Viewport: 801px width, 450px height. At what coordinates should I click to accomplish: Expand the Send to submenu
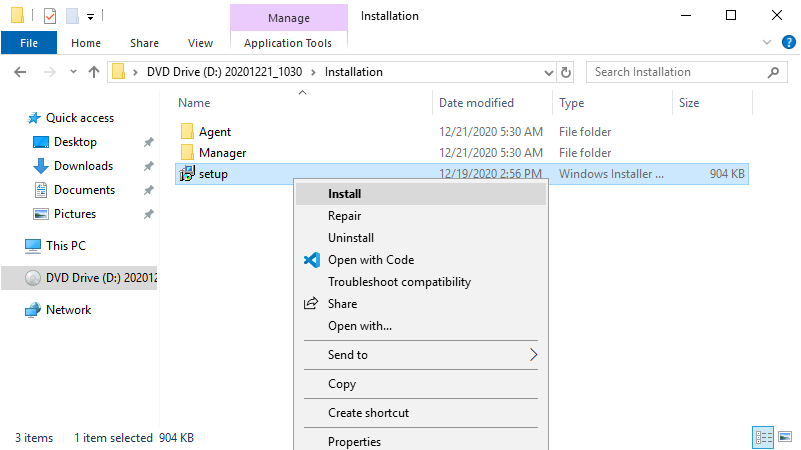click(533, 355)
